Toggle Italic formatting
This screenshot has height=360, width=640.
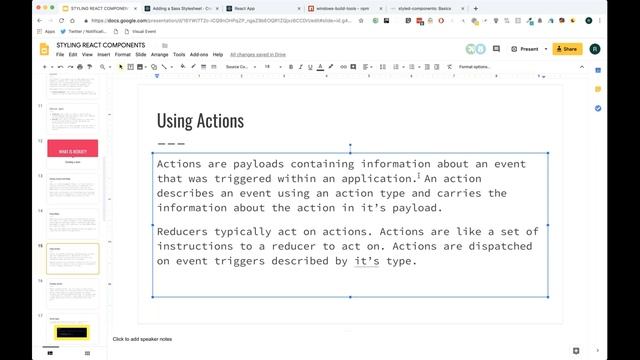coord(300,67)
